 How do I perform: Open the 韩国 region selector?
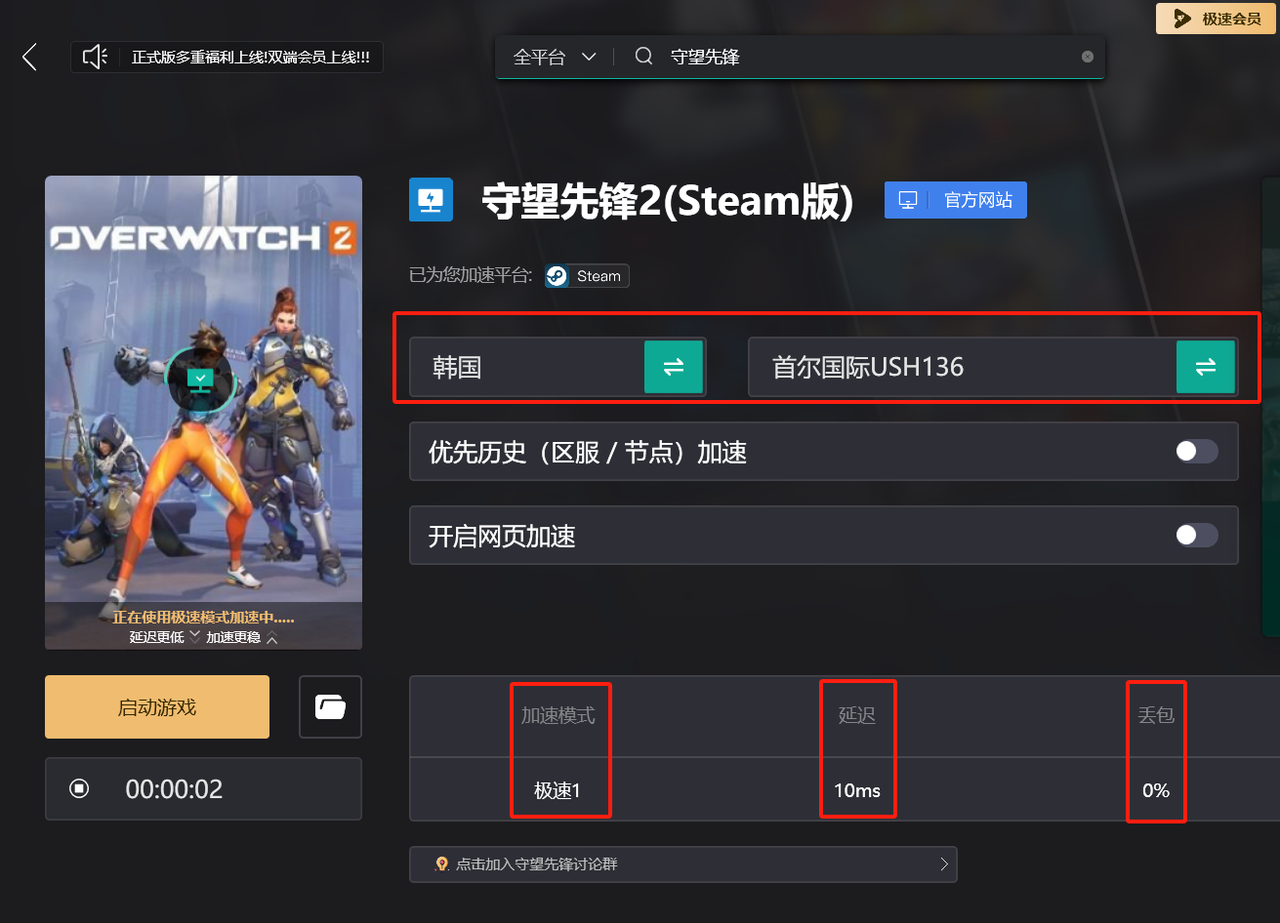point(557,367)
